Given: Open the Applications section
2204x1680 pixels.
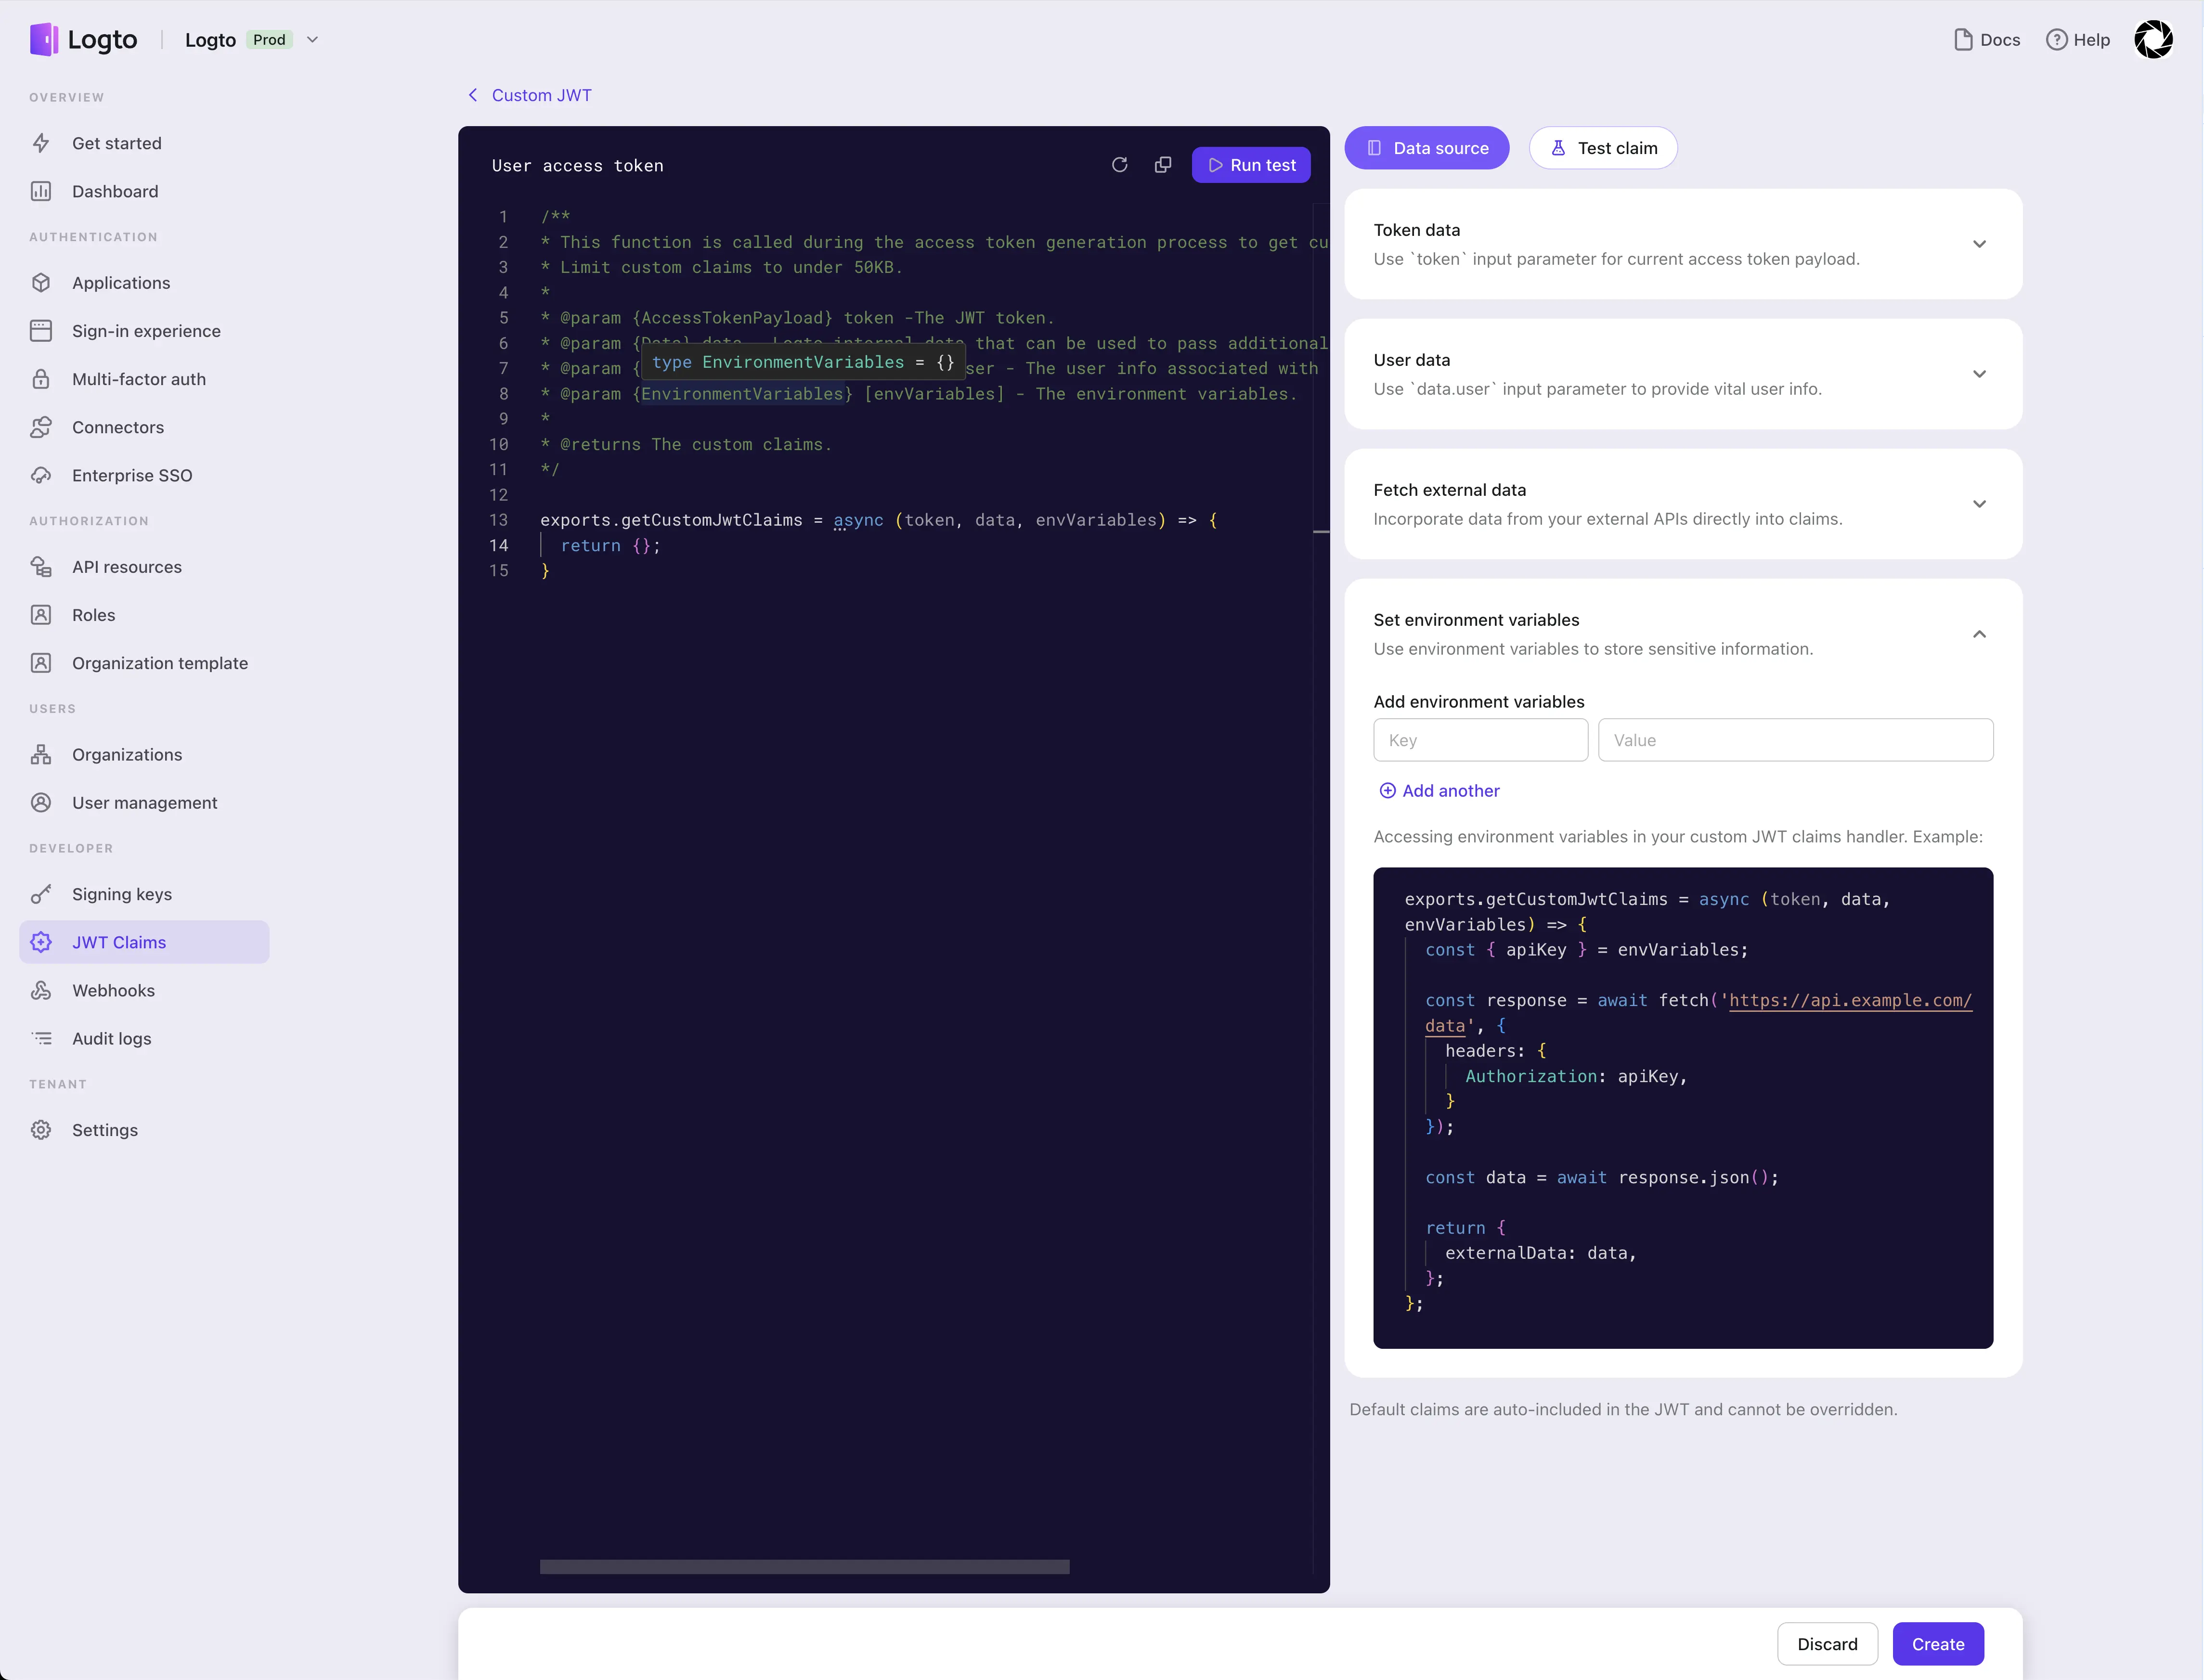Looking at the screenshot, I should [x=120, y=283].
